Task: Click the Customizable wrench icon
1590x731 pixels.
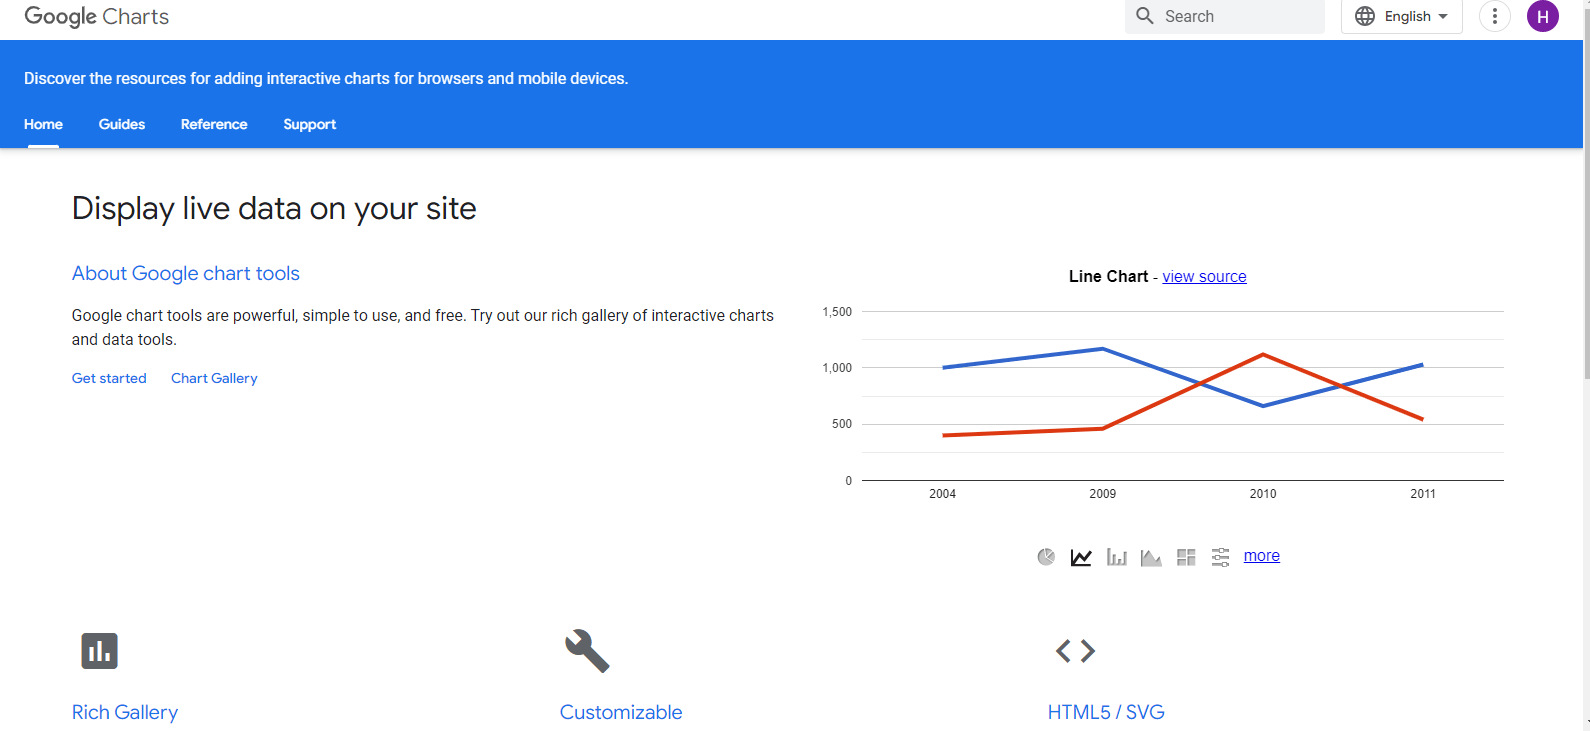Action: [587, 650]
